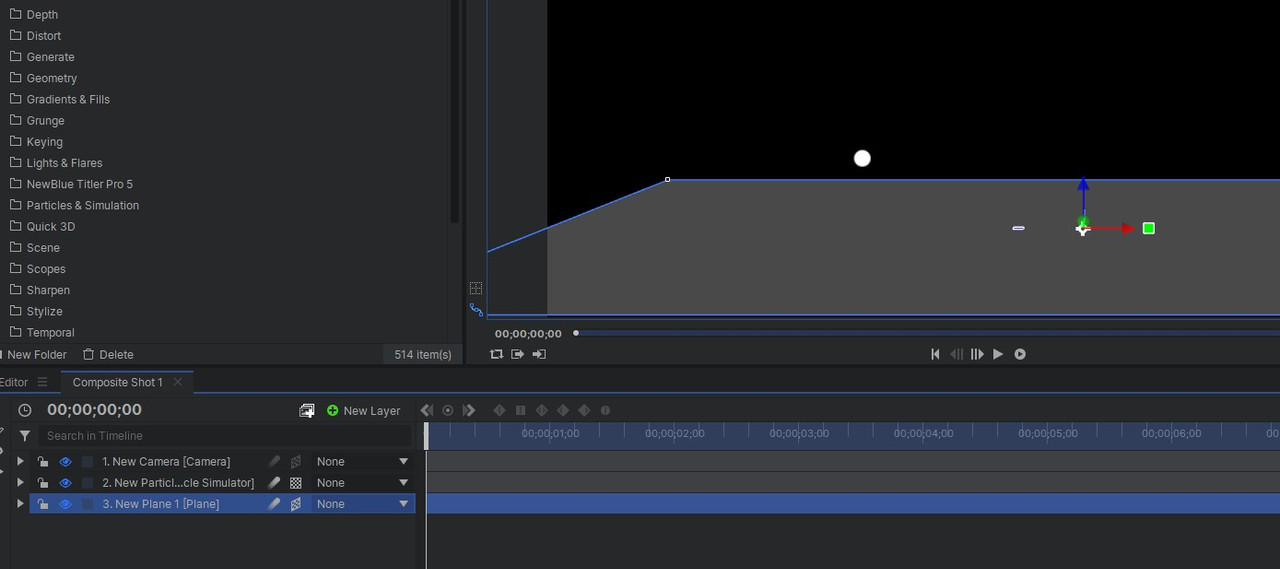This screenshot has width=1280, height=569.
Task: Switch Particle Simulator layer dimension mode
Action: [x=296, y=483]
